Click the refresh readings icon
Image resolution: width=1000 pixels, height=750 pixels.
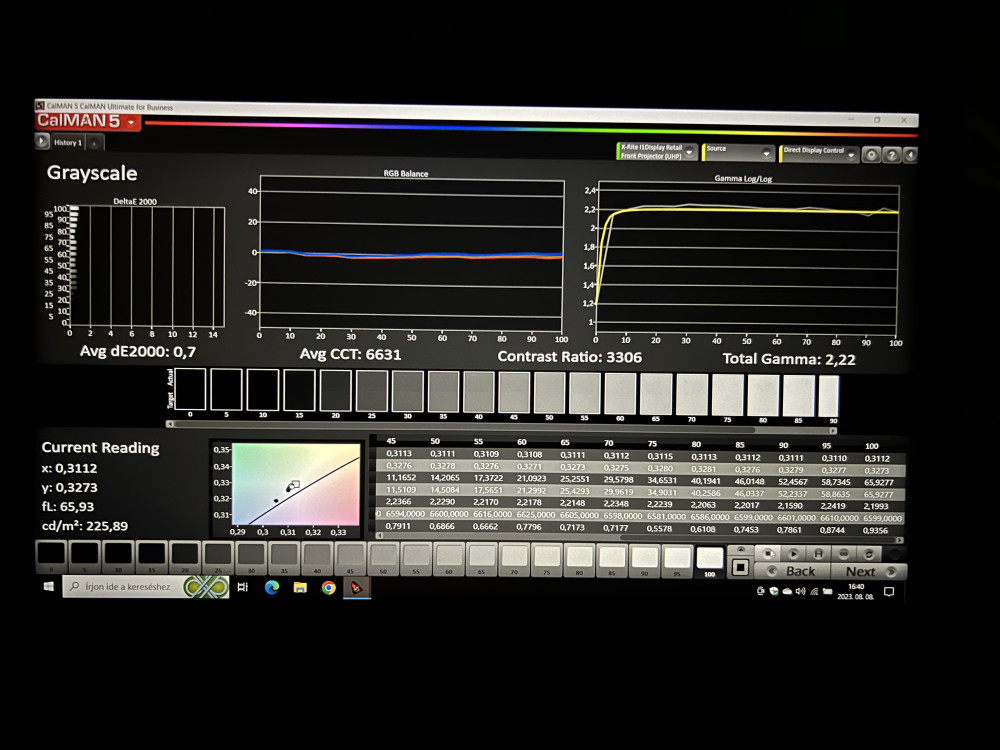click(869, 552)
